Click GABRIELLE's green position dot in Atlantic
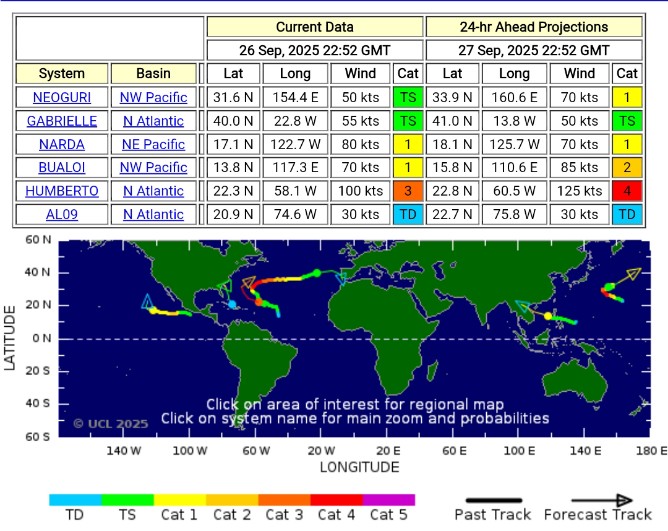This screenshot has width=668, height=531. [317, 273]
